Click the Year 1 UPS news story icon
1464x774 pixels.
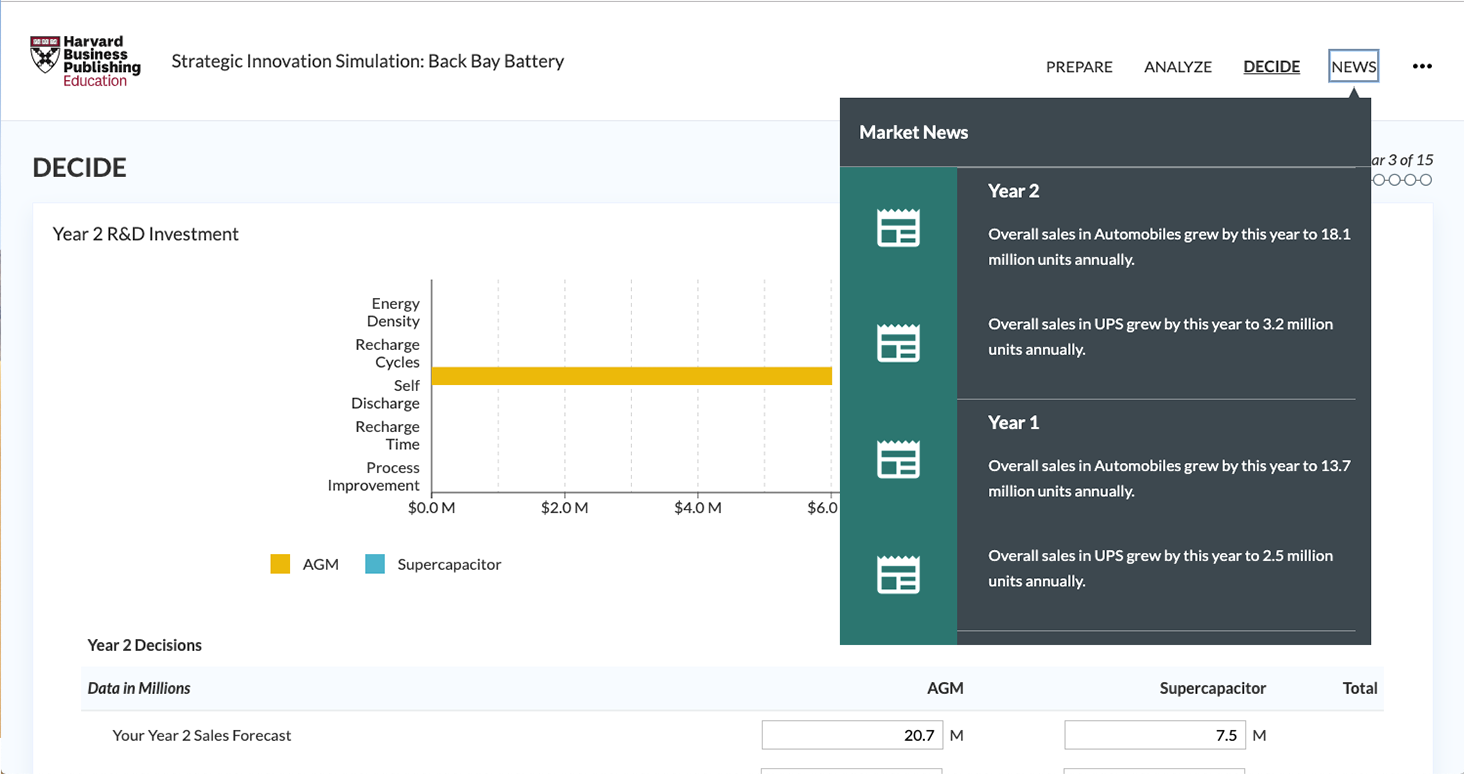pyautogui.click(x=897, y=574)
